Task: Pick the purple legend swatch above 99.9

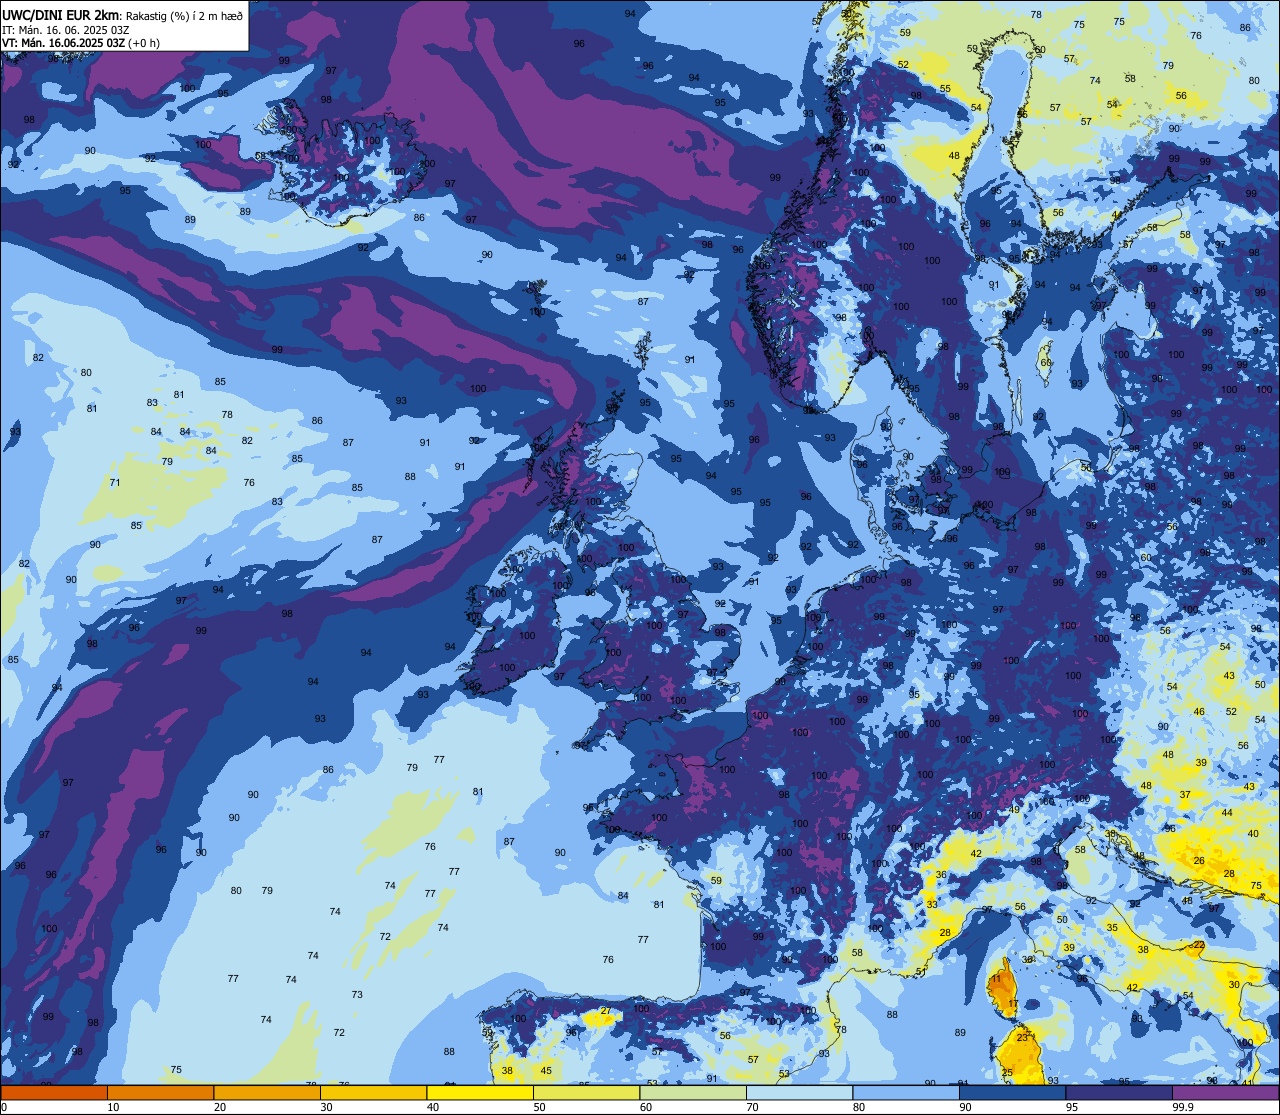Action: pyautogui.click(x=1225, y=1092)
